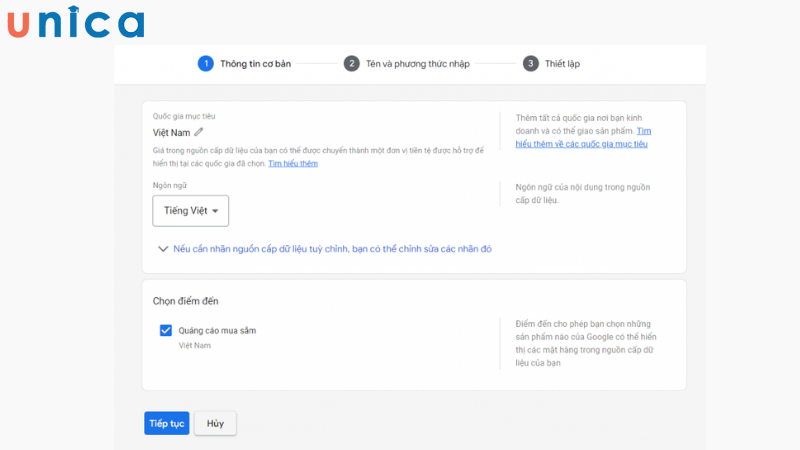Click the step 1 circle icon
This screenshot has height=450, width=800.
(x=205, y=63)
